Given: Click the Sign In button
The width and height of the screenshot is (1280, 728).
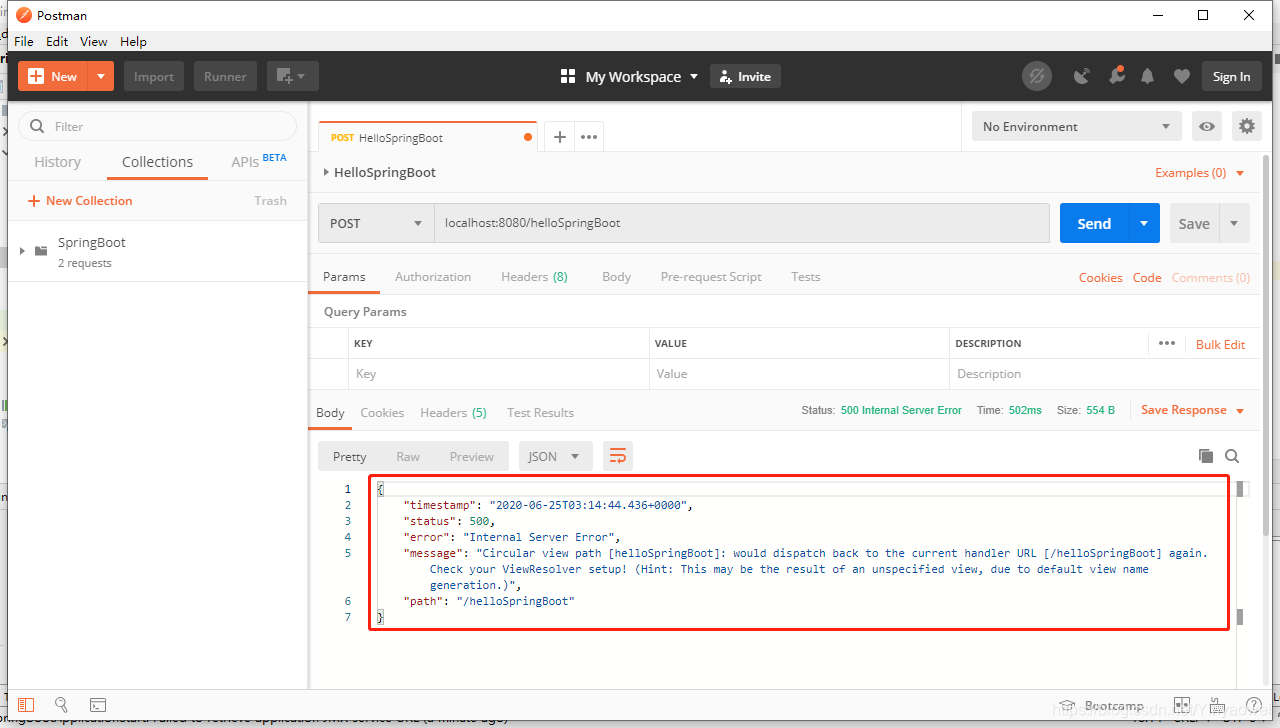Looking at the screenshot, I should click(x=1231, y=76).
